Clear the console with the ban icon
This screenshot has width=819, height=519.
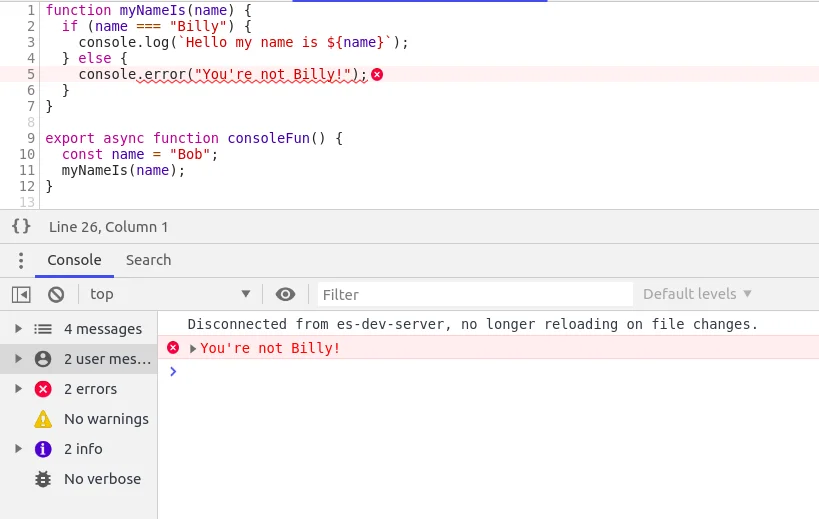click(56, 294)
